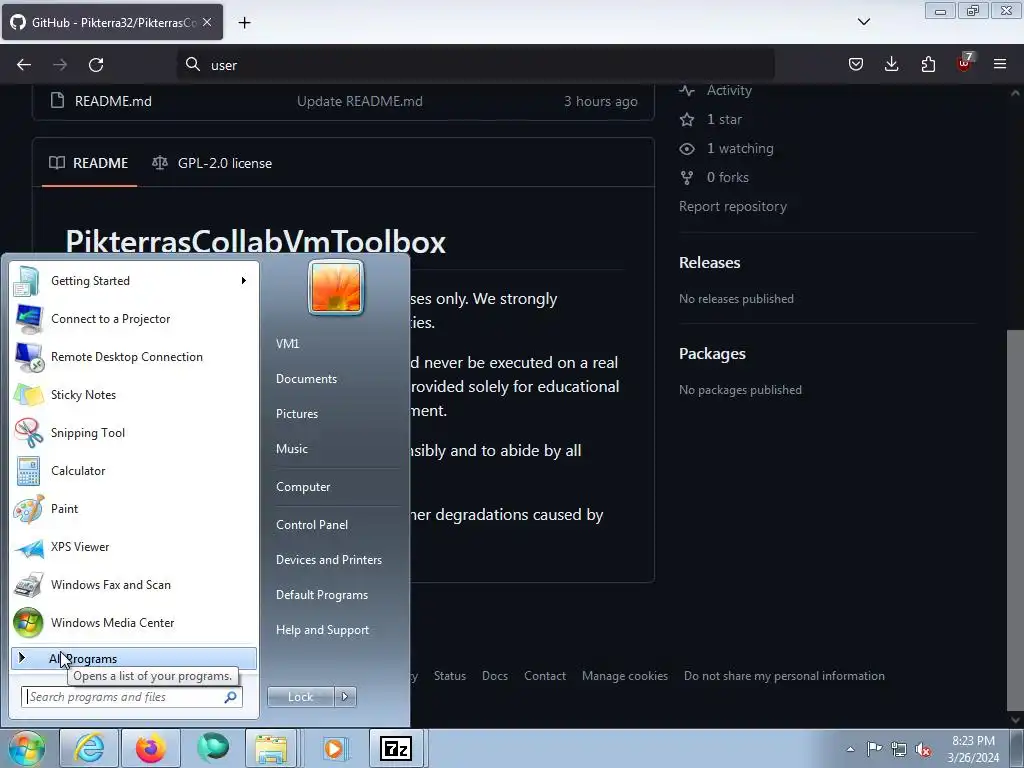Click the user account picture

(336, 287)
